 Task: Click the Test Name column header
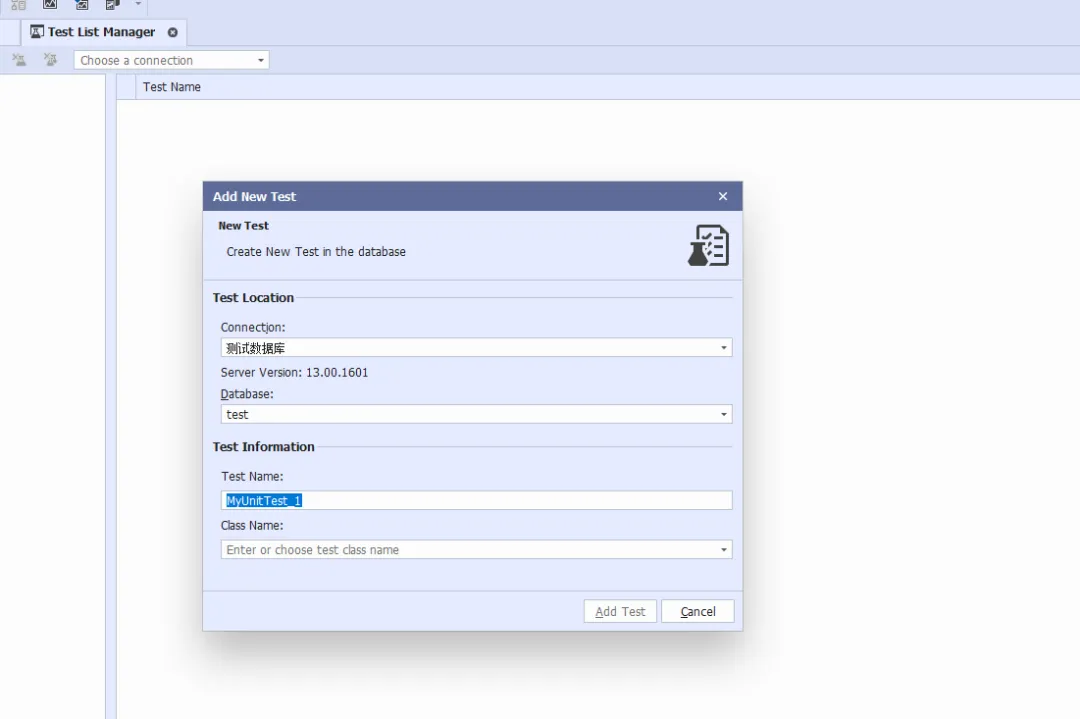pyautogui.click(x=172, y=87)
